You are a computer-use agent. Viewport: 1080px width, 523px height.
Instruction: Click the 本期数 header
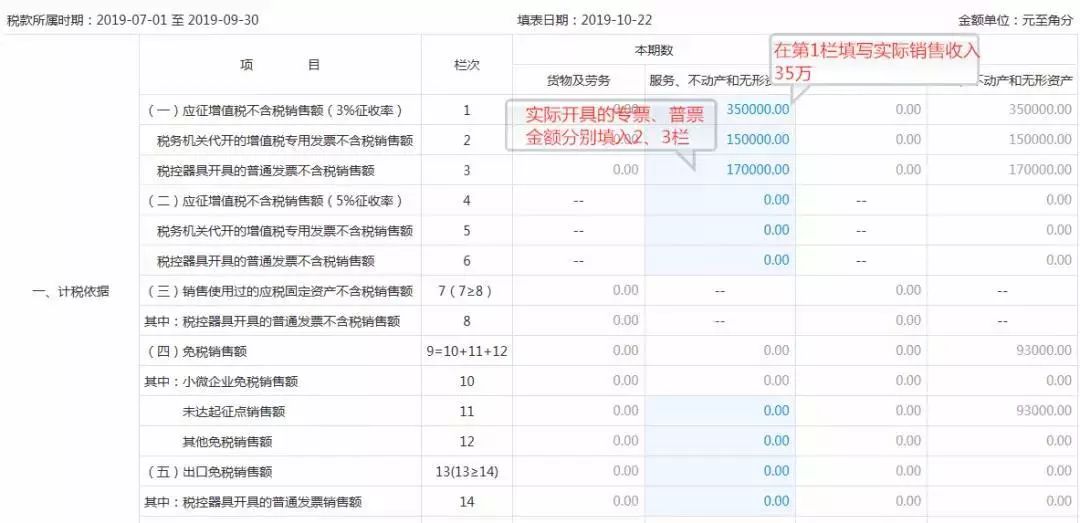pyautogui.click(x=654, y=50)
